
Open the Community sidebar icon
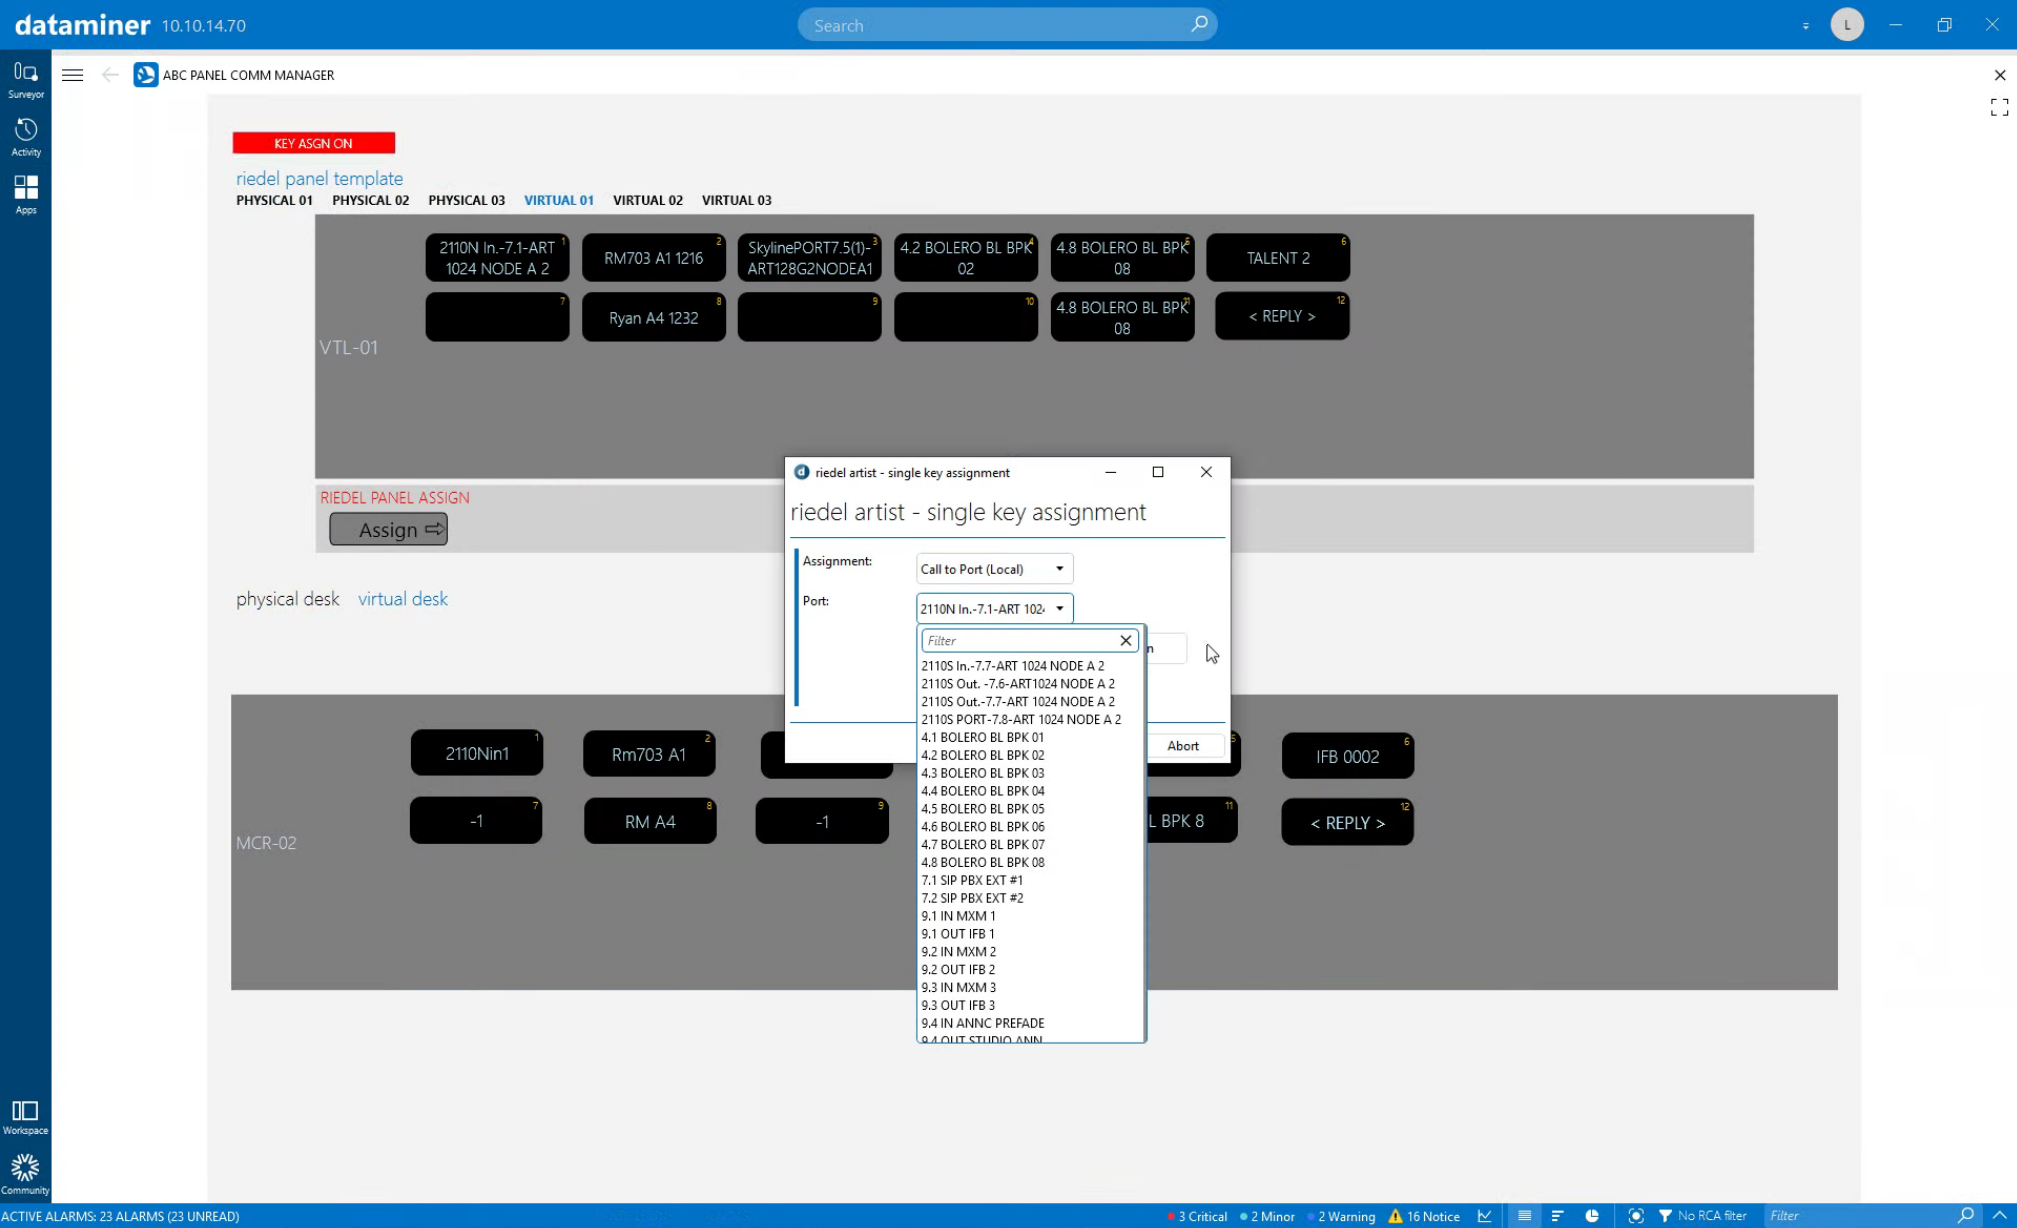pos(25,1175)
